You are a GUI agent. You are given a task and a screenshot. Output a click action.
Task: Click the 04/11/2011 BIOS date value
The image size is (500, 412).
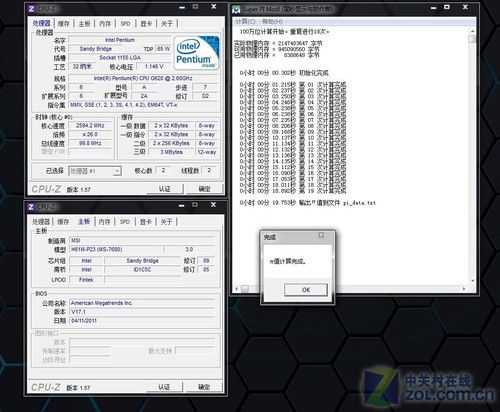(142, 321)
